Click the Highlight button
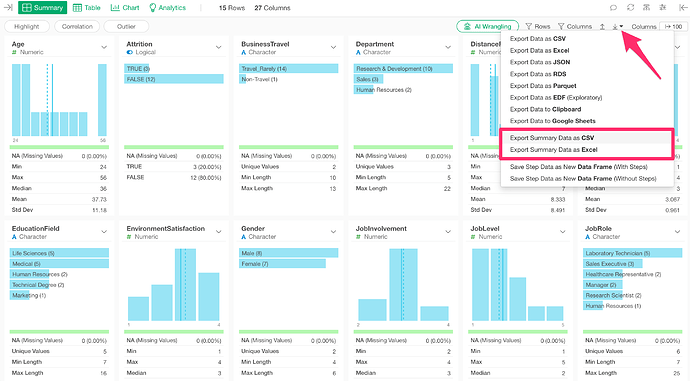 pos(27,26)
